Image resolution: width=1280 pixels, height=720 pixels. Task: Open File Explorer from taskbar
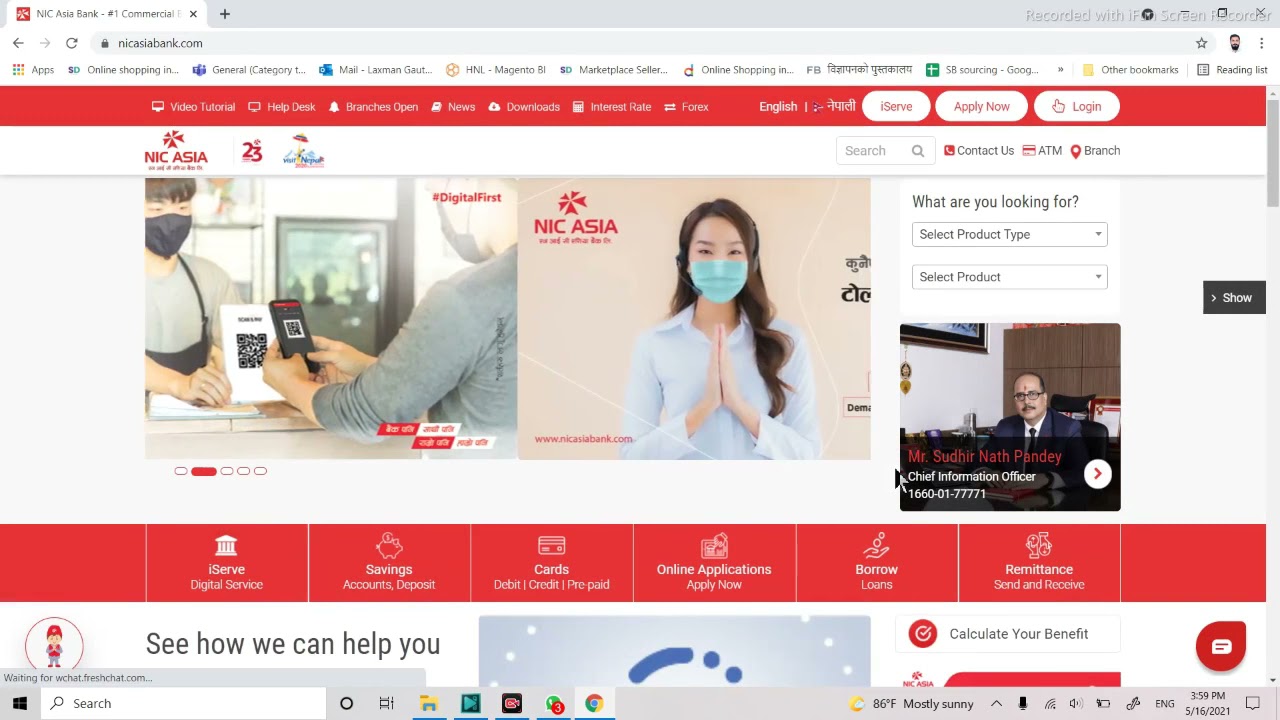429,704
